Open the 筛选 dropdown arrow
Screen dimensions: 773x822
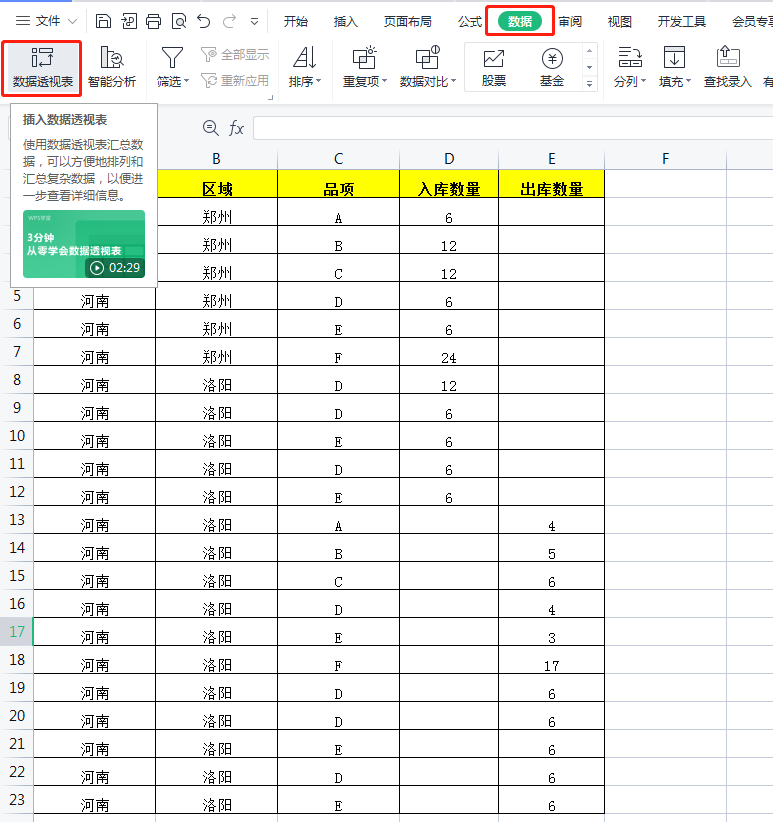click(x=186, y=82)
